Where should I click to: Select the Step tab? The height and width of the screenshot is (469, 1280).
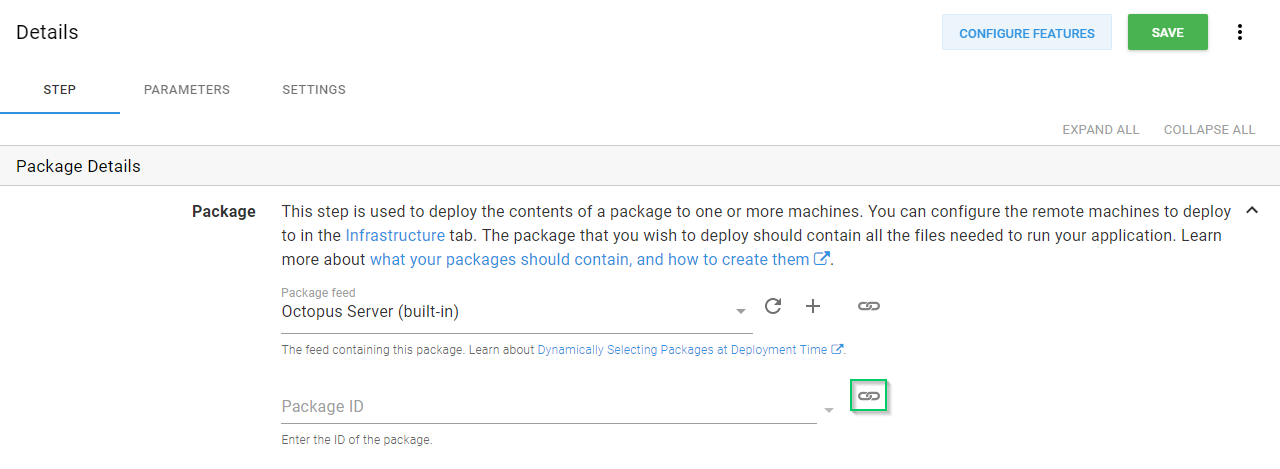[60, 90]
